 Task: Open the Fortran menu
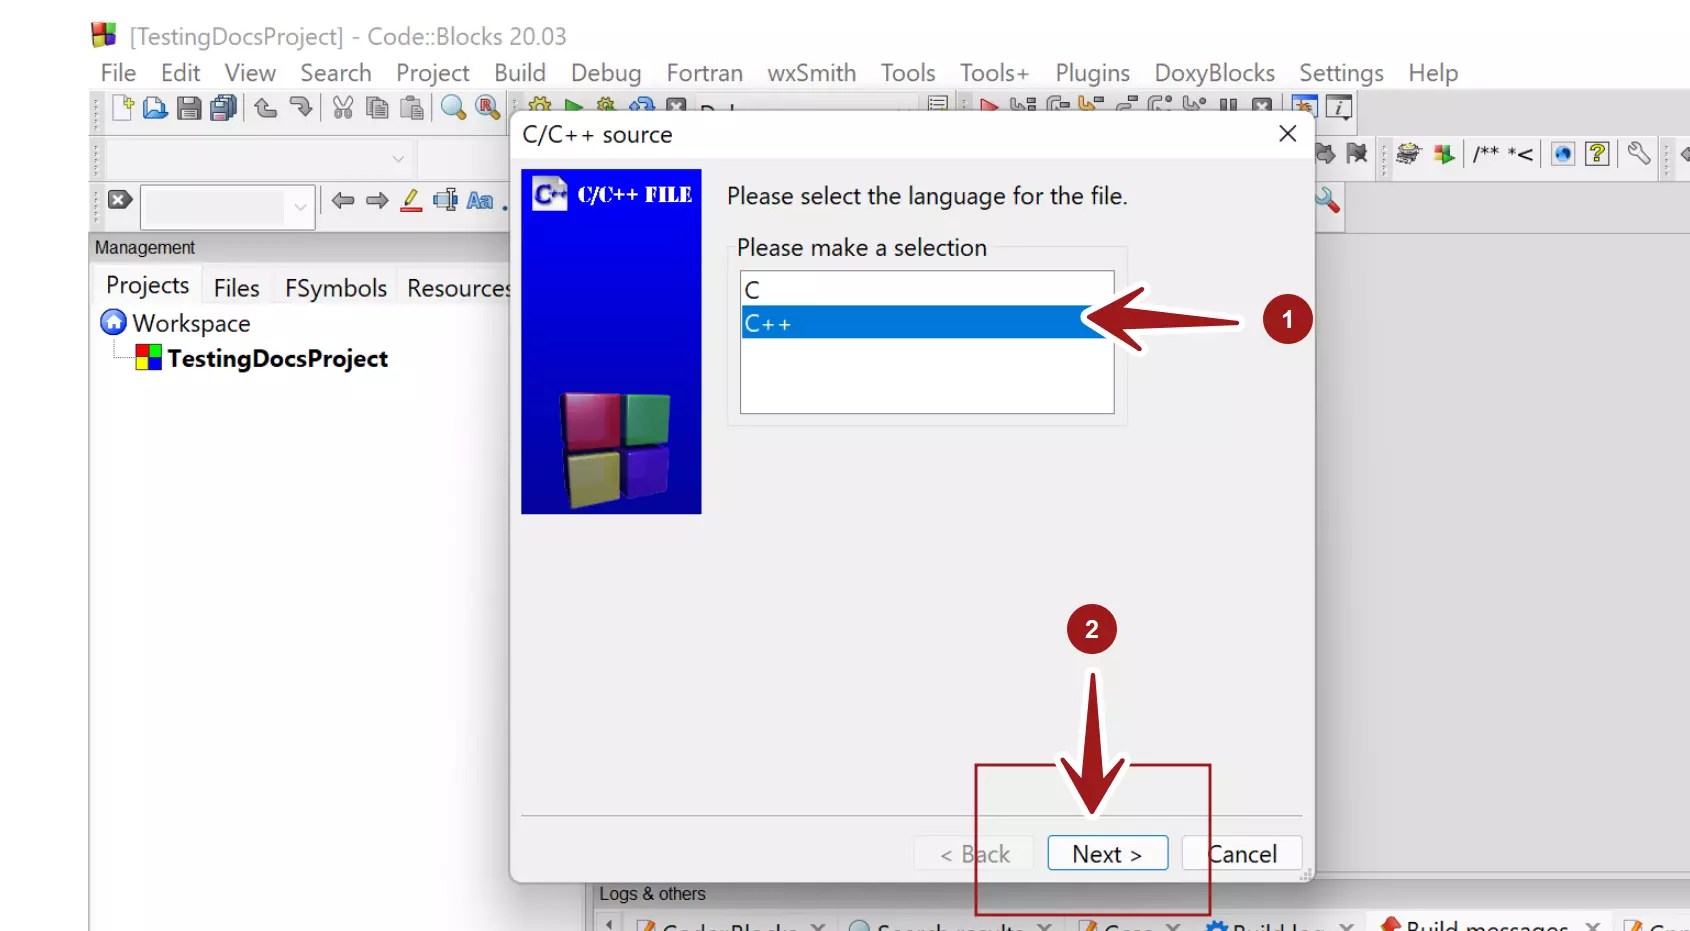click(705, 73)
